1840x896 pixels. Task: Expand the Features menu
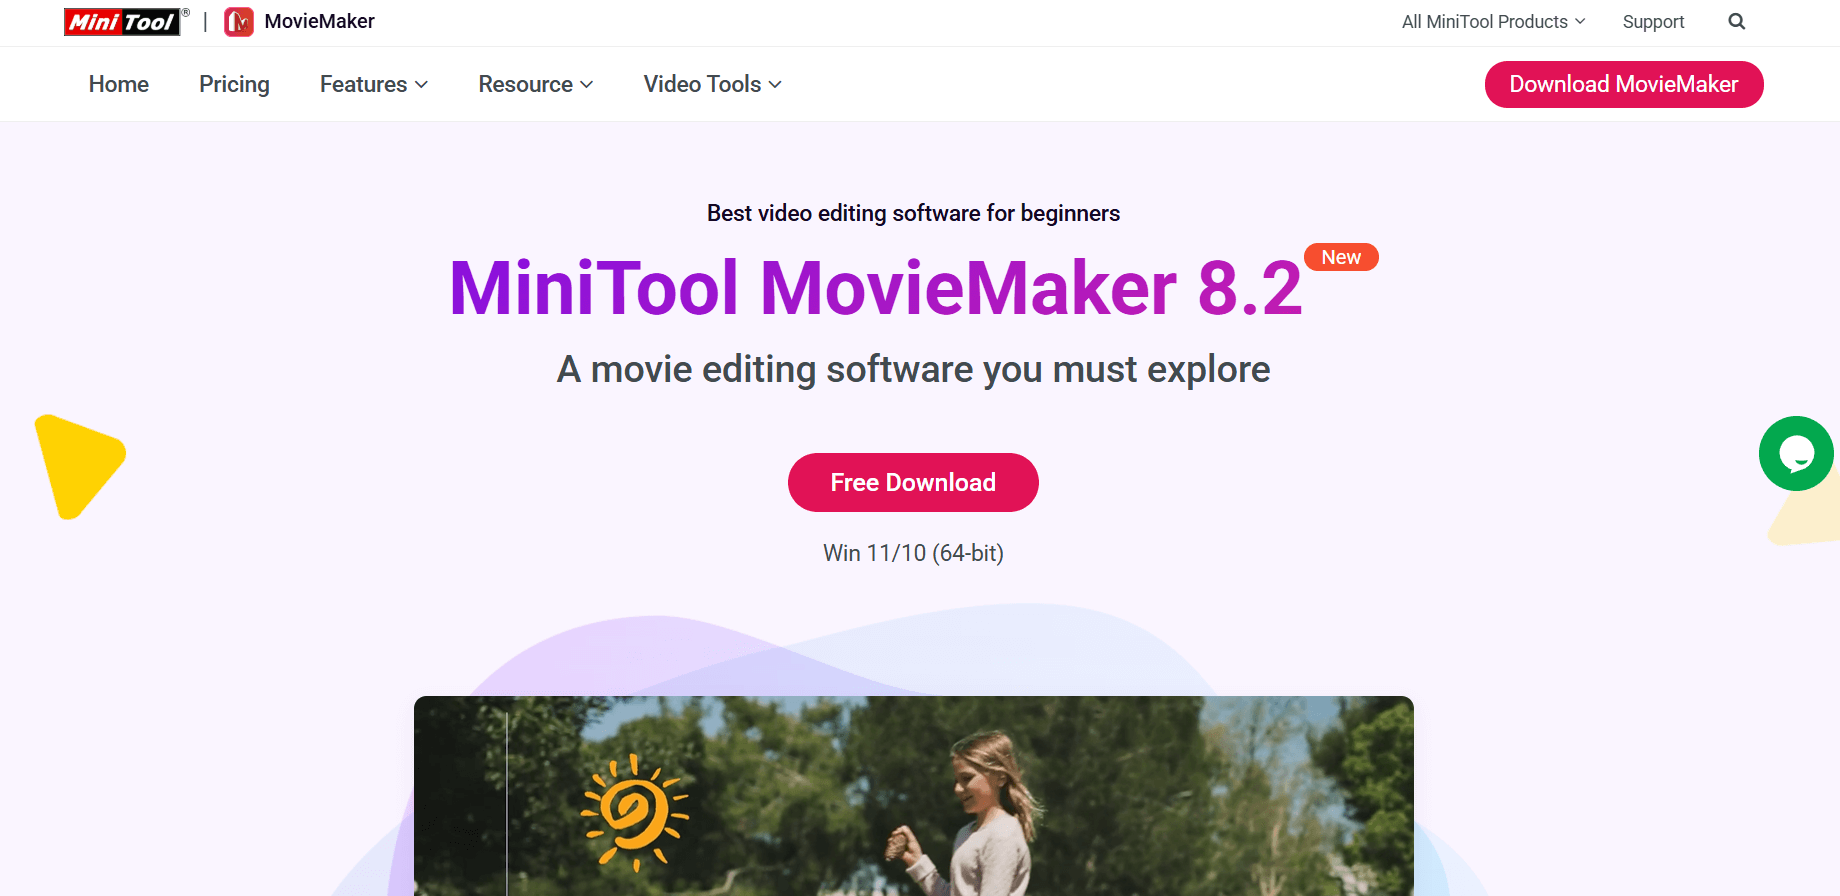[x=374, y=84]
